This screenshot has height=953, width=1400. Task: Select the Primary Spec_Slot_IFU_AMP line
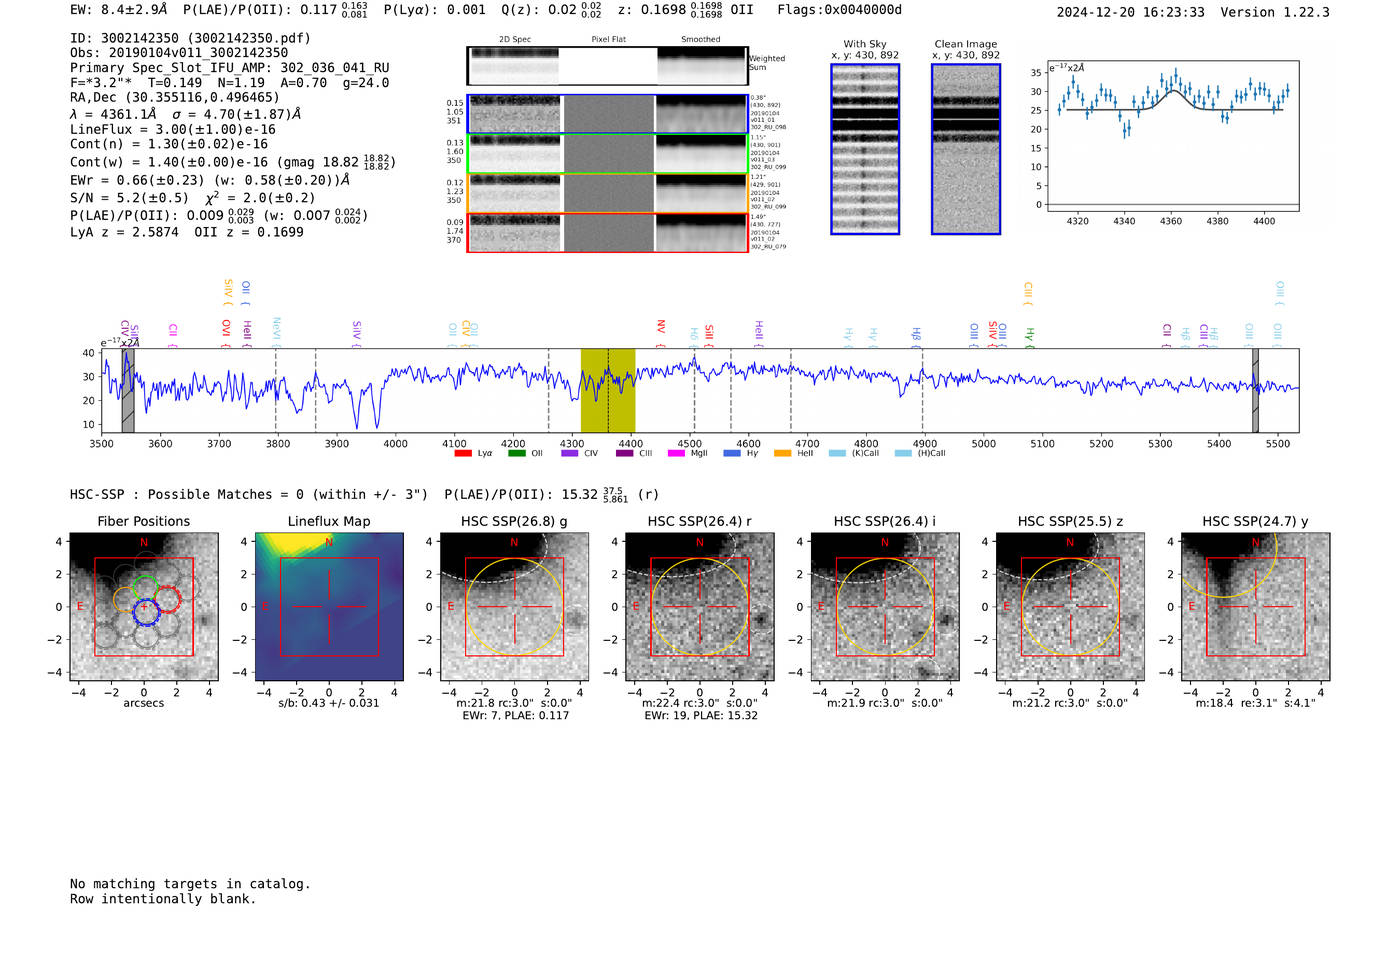pyautogui.click(x=230, y=68)
